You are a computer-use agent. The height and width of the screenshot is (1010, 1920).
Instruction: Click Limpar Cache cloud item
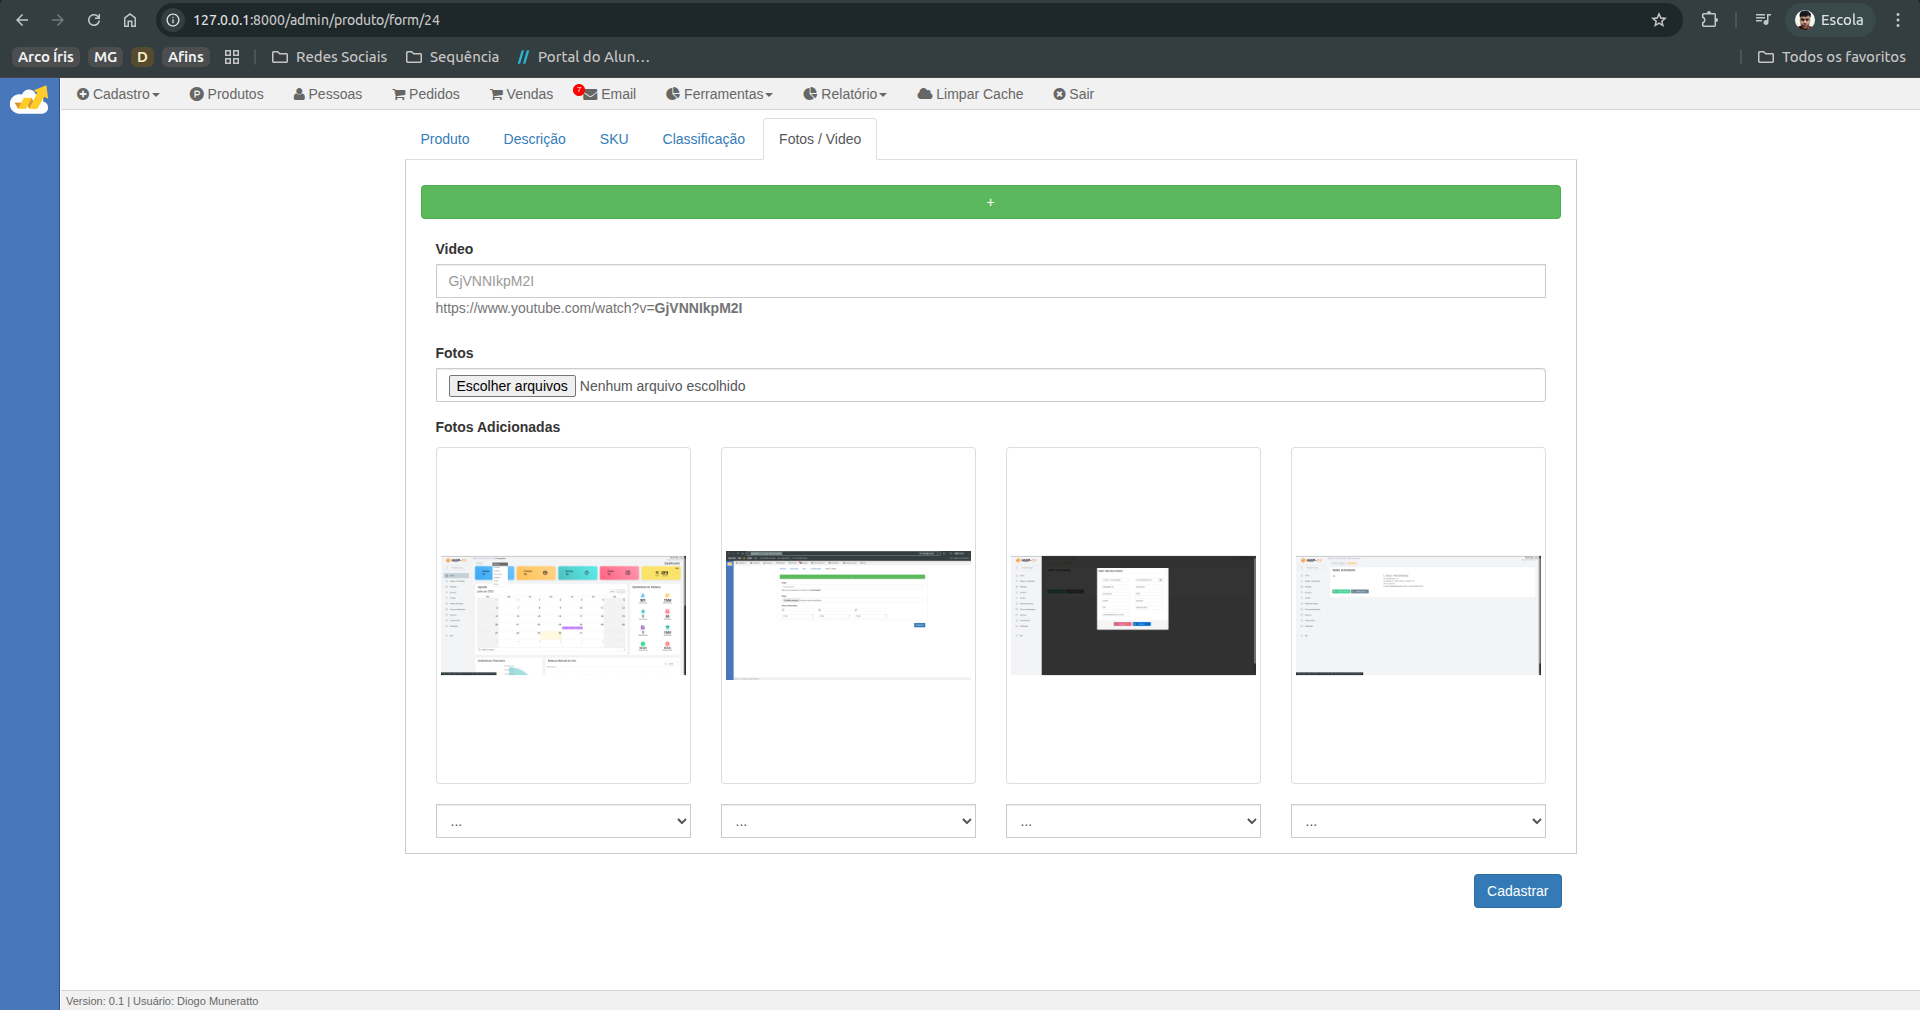tap(970, 94)
